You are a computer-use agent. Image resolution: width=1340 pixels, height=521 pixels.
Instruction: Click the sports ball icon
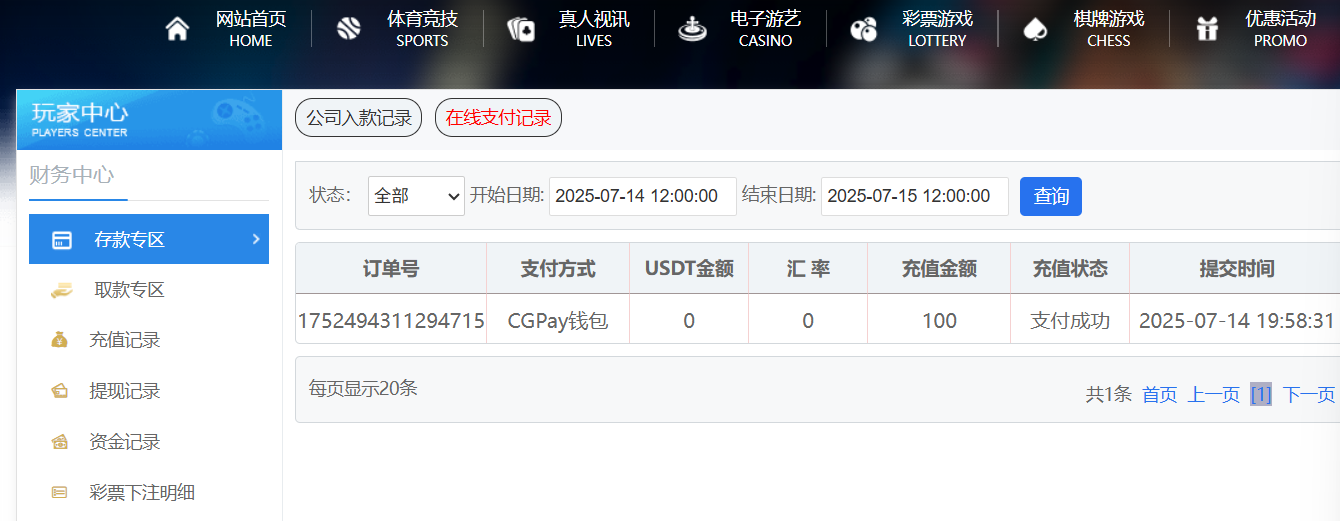point(348,29)
